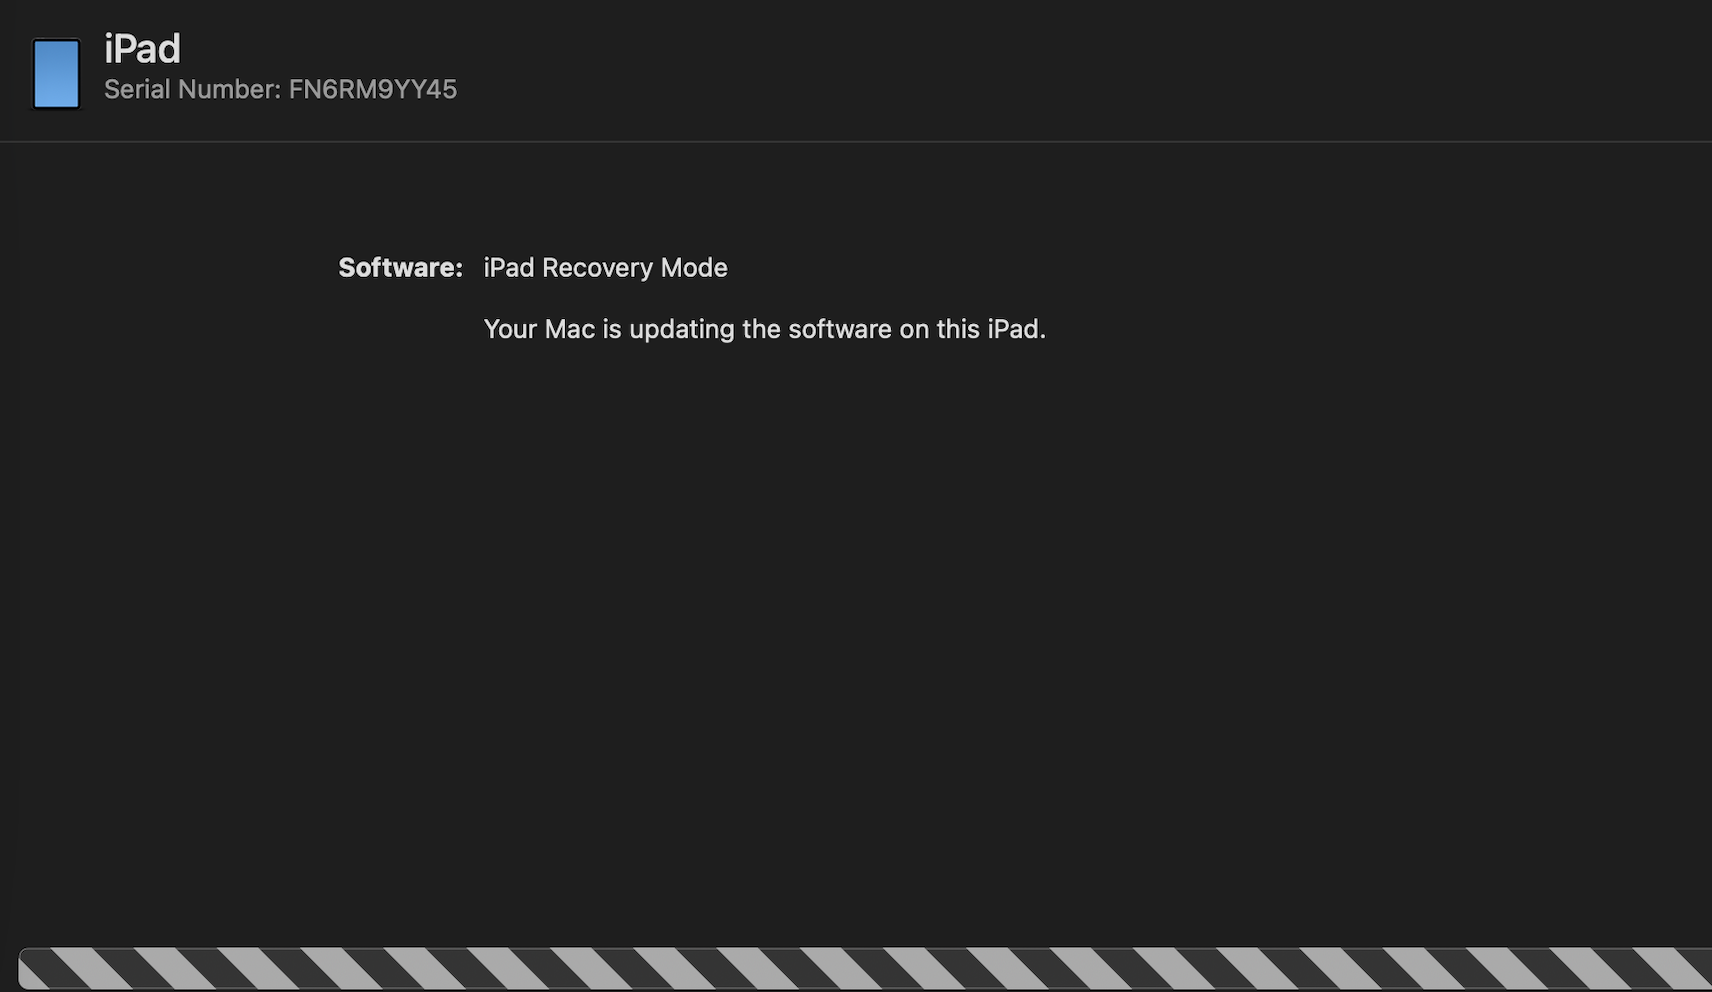Click the word iPad in Recovery Mode line

coord(509,268)
